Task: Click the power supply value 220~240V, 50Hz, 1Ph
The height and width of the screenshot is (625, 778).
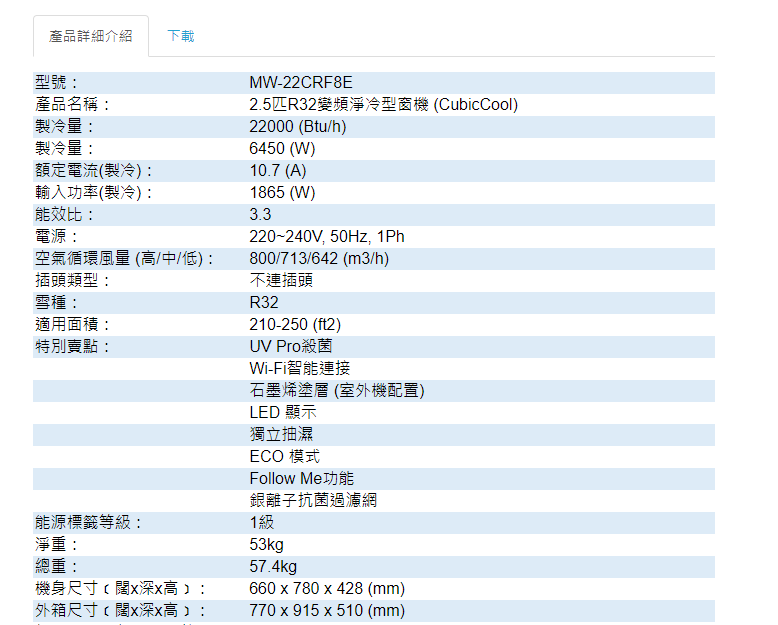Action: coord(326,236)
